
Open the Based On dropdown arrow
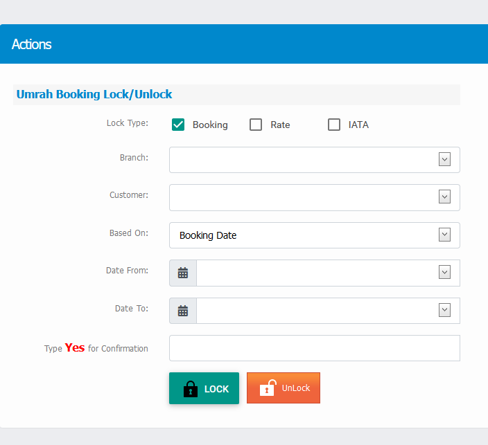pos(445,235)
